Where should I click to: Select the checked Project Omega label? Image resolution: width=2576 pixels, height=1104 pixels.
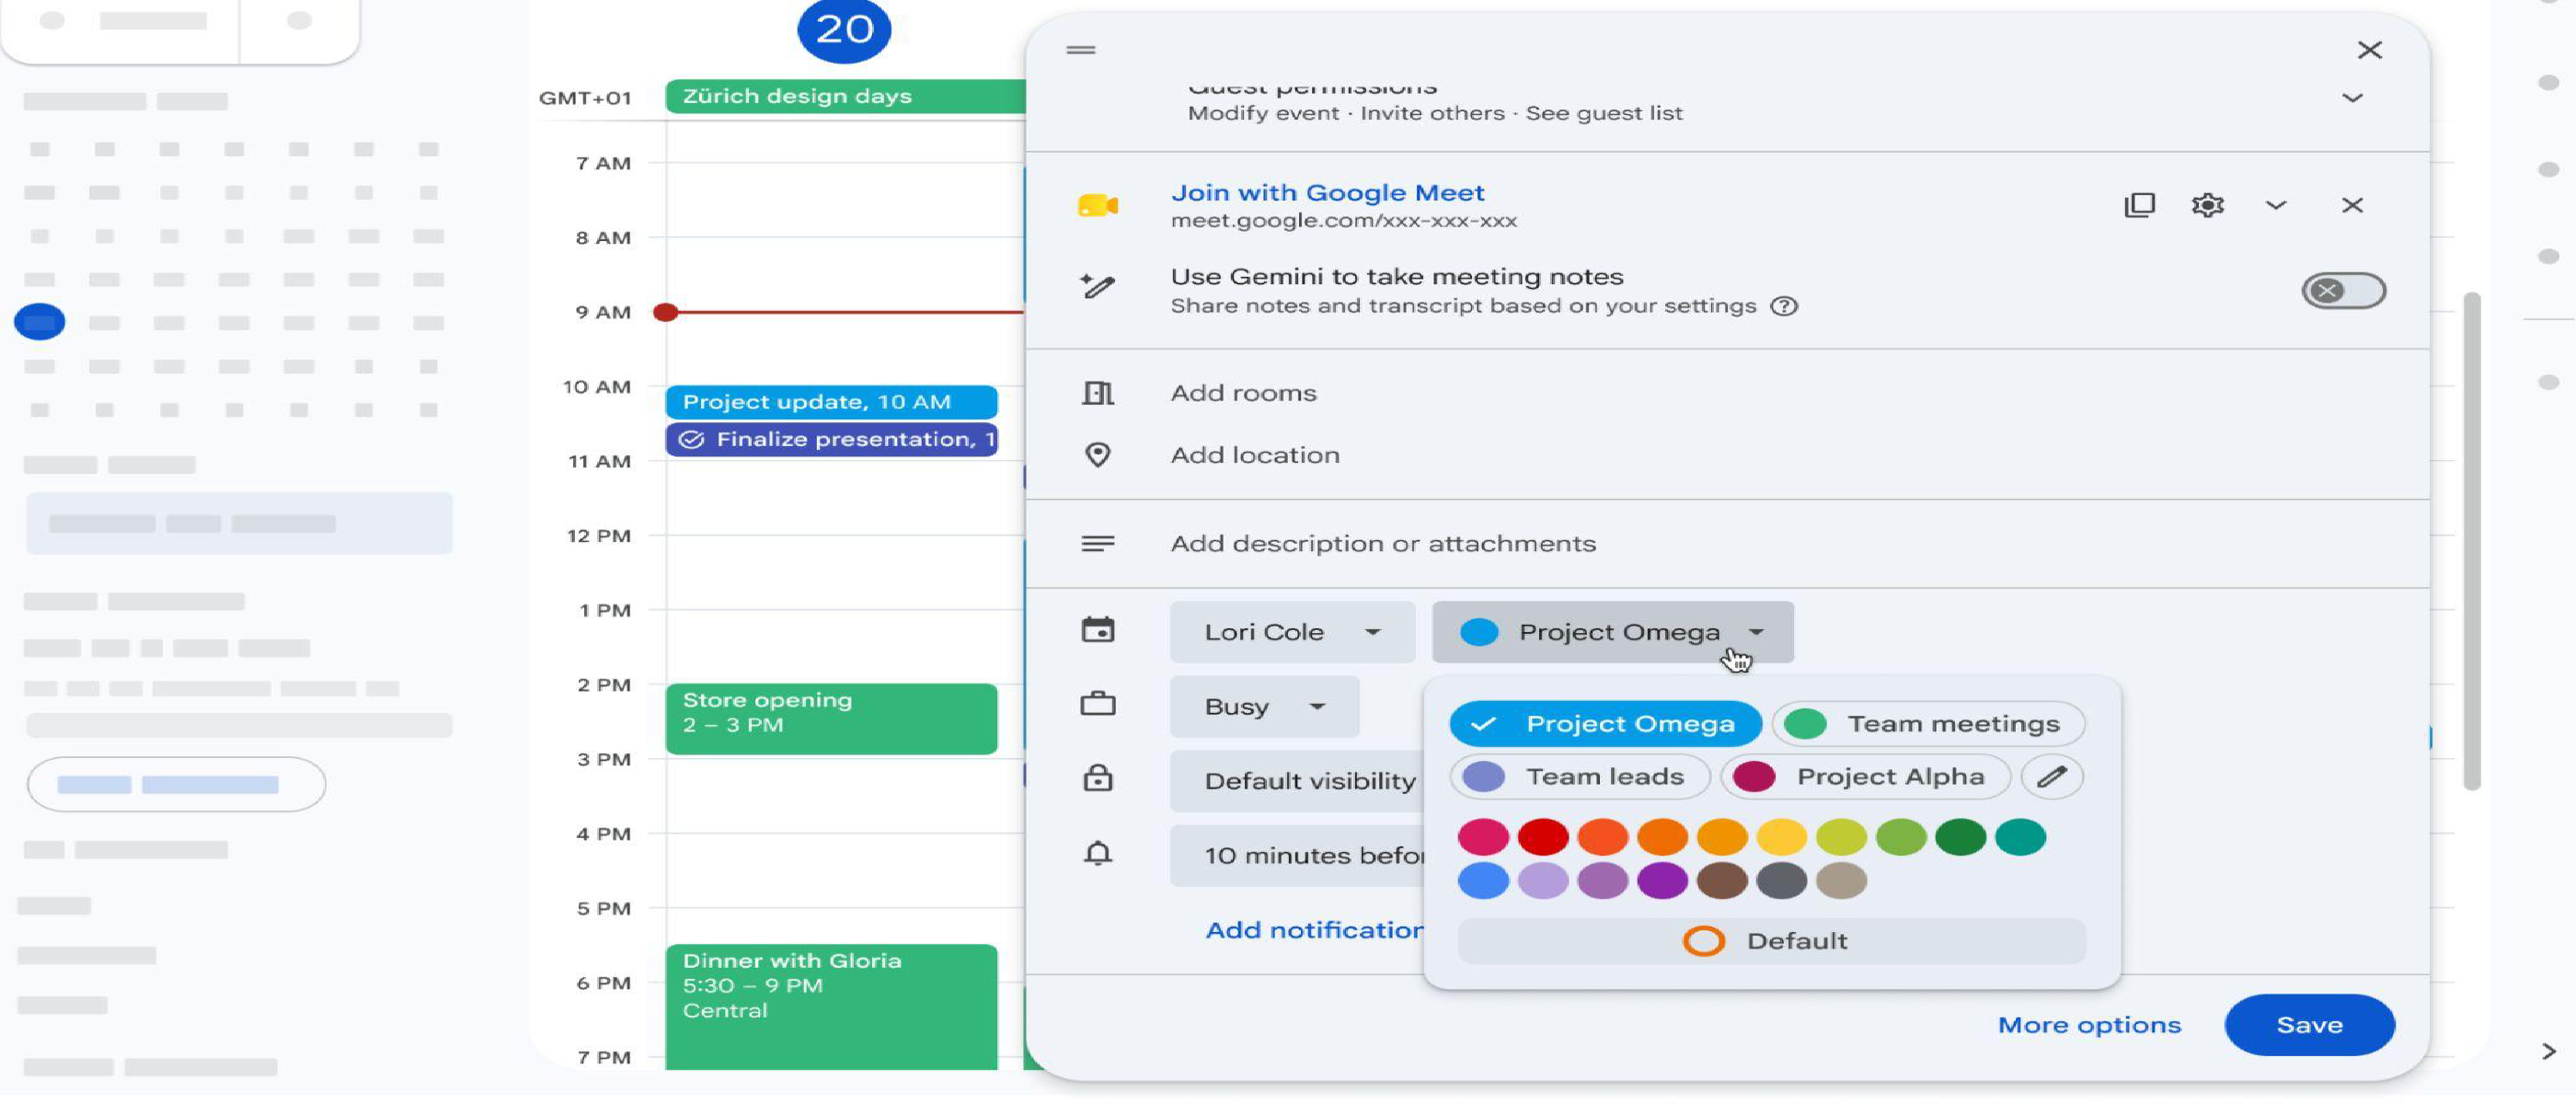pyautogui.click(x=1605, y=724)
